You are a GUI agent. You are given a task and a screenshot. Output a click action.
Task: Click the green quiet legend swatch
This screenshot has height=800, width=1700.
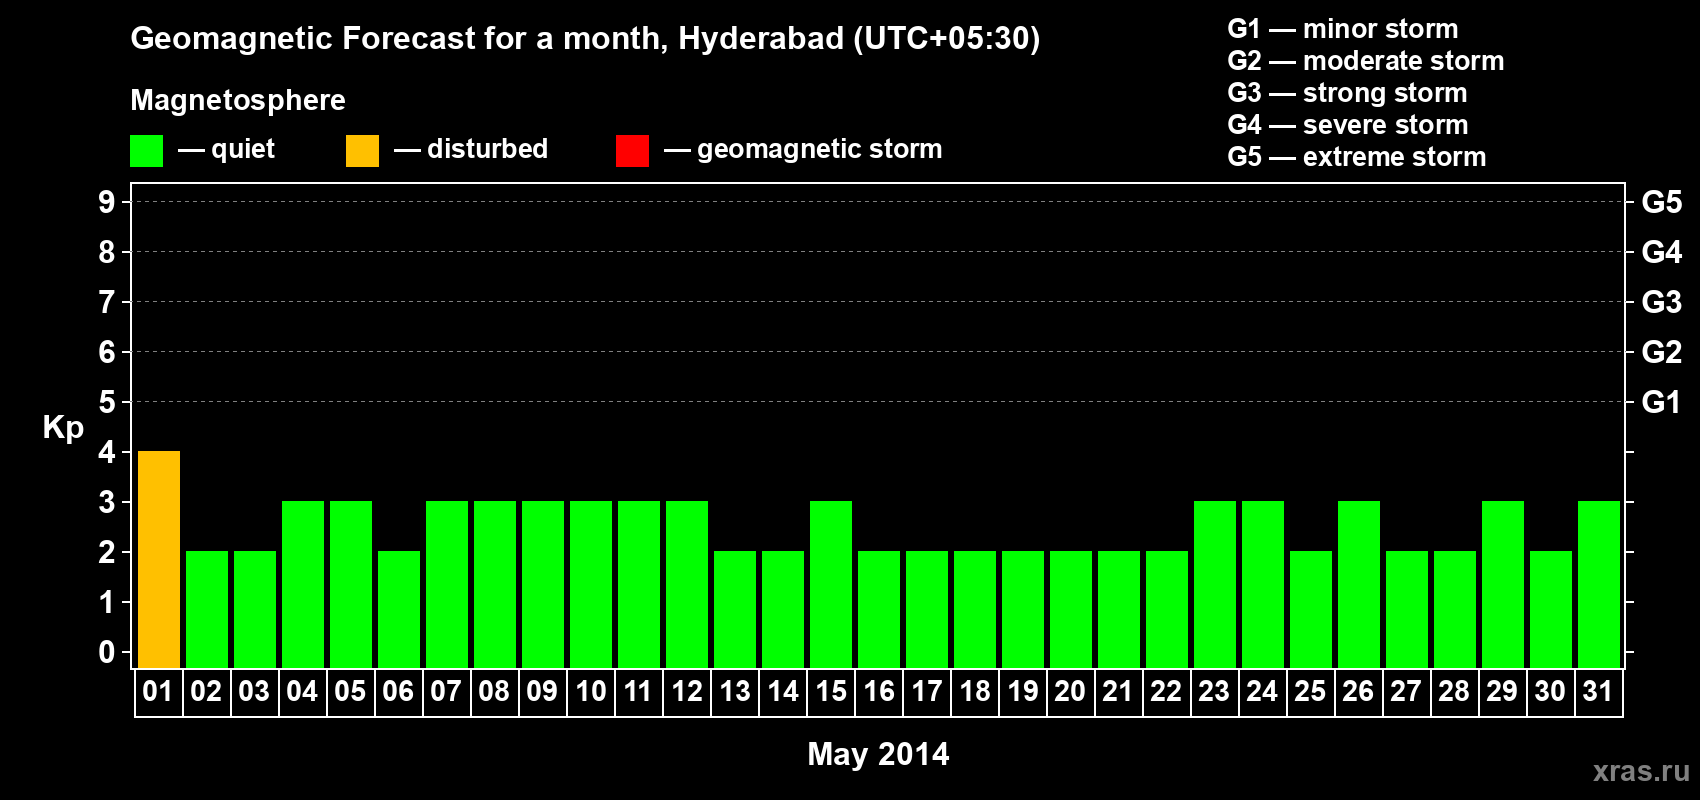click(146, 151)
